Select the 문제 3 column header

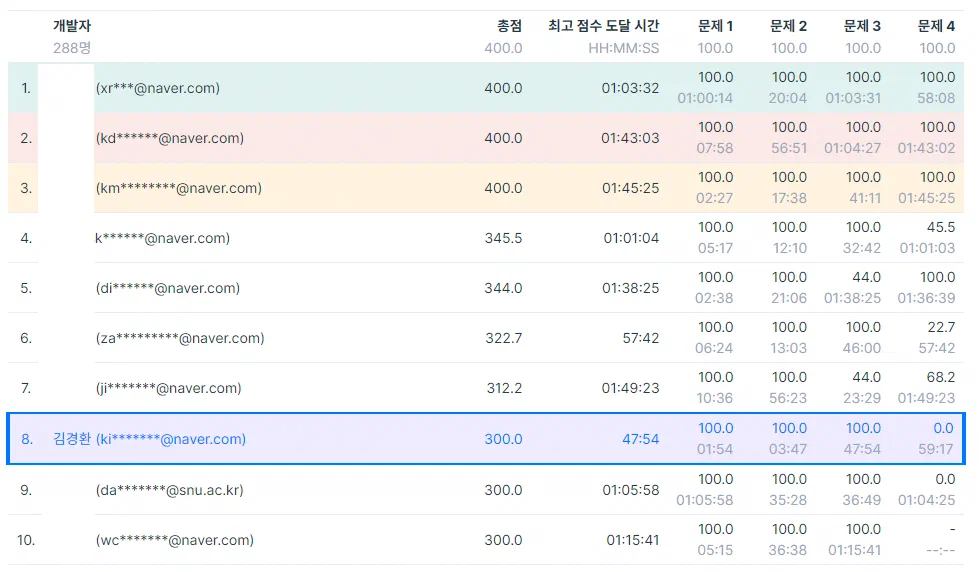[x=862, y=26]
